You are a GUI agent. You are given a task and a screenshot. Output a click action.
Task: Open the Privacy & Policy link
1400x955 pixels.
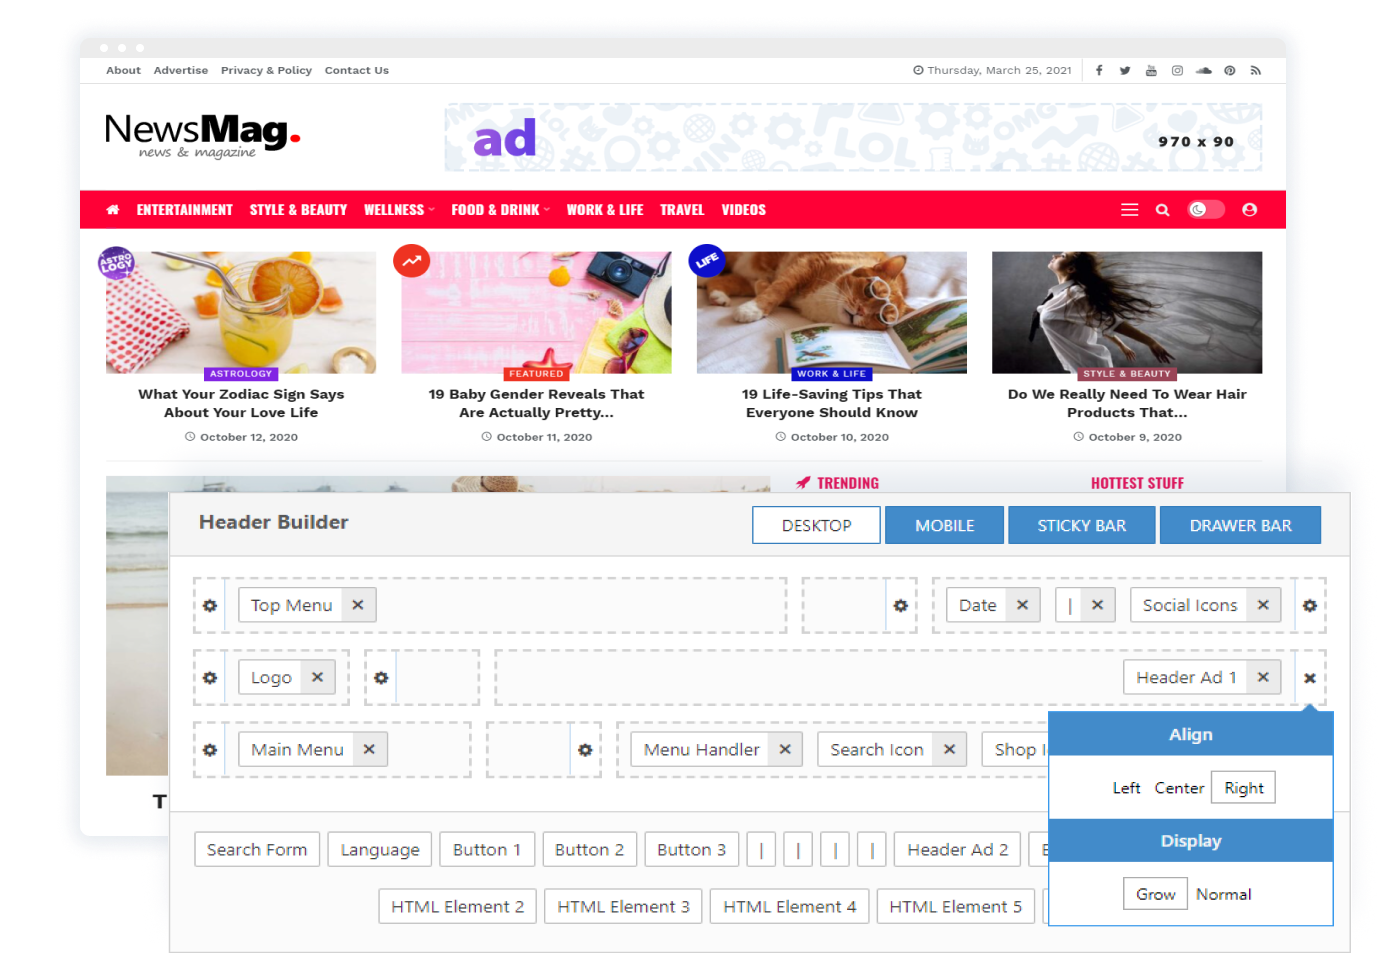pyautogui.click(x=266, y=71)
